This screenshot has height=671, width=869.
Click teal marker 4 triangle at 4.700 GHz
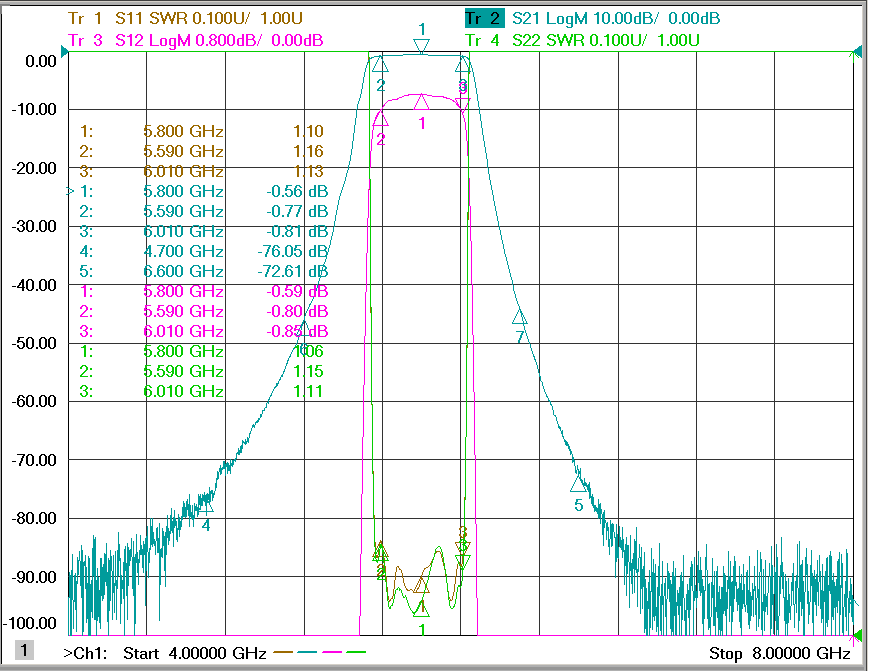pyautogui.click(x=206, y=505)
